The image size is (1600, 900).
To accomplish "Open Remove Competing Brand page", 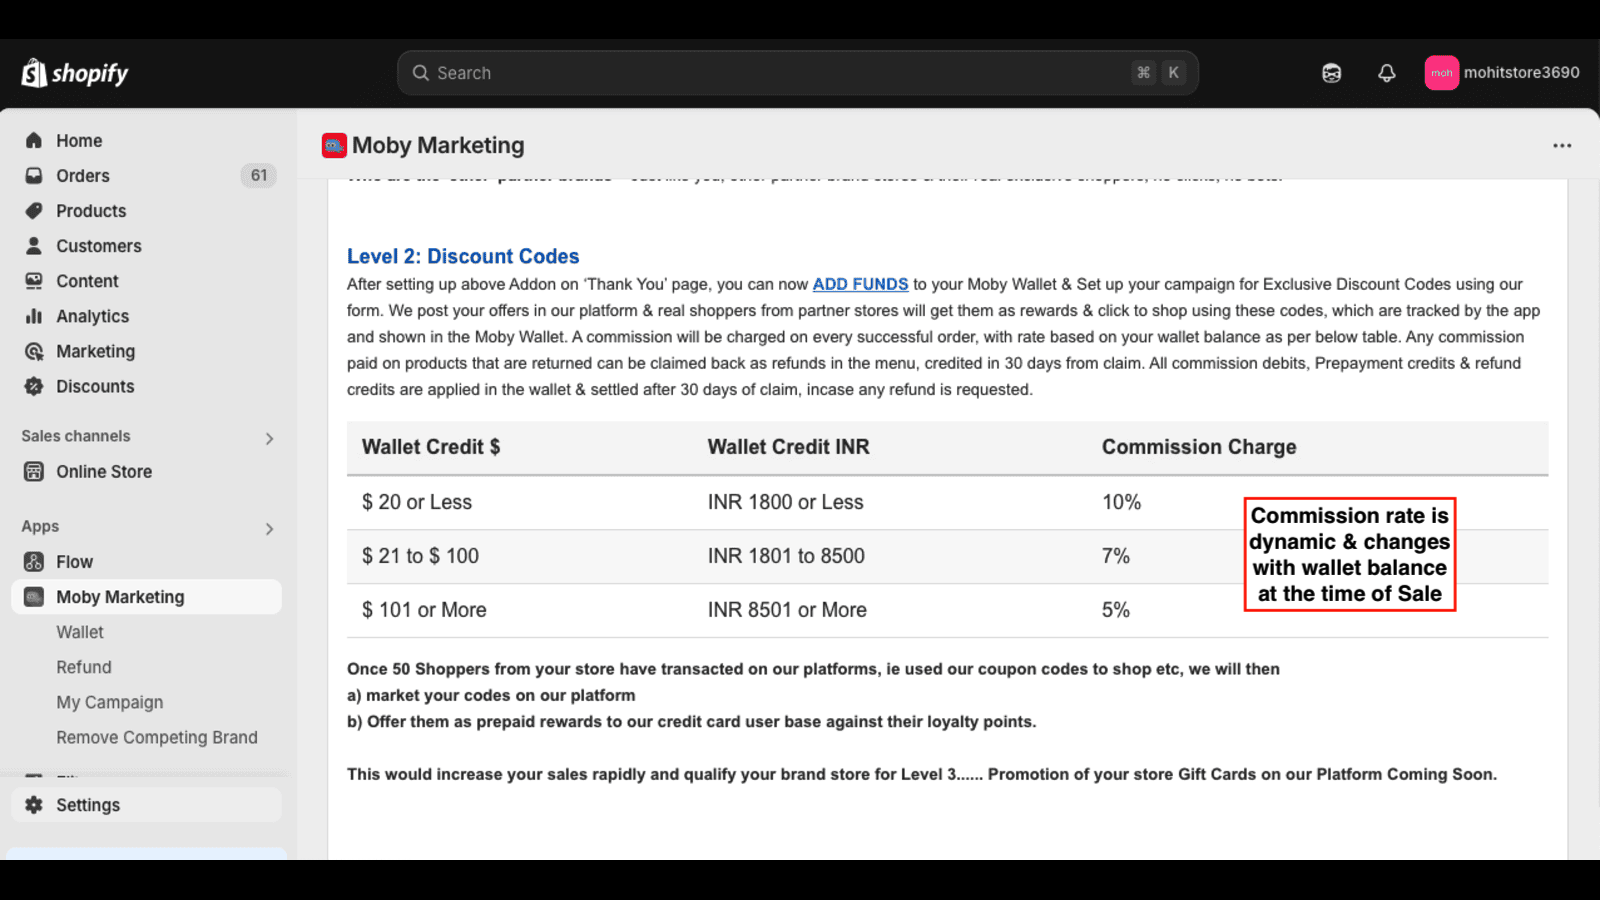I will [x=157, y=737].
